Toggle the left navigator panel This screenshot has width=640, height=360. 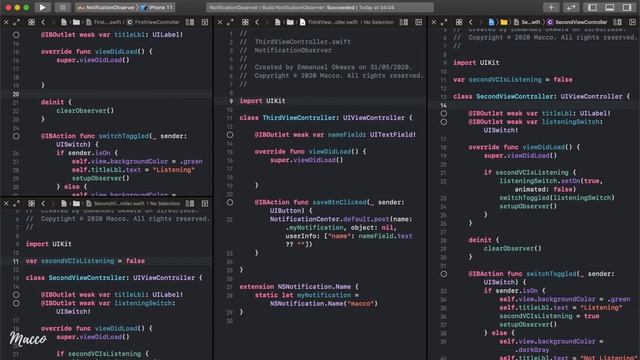click(x=592, y=7)
